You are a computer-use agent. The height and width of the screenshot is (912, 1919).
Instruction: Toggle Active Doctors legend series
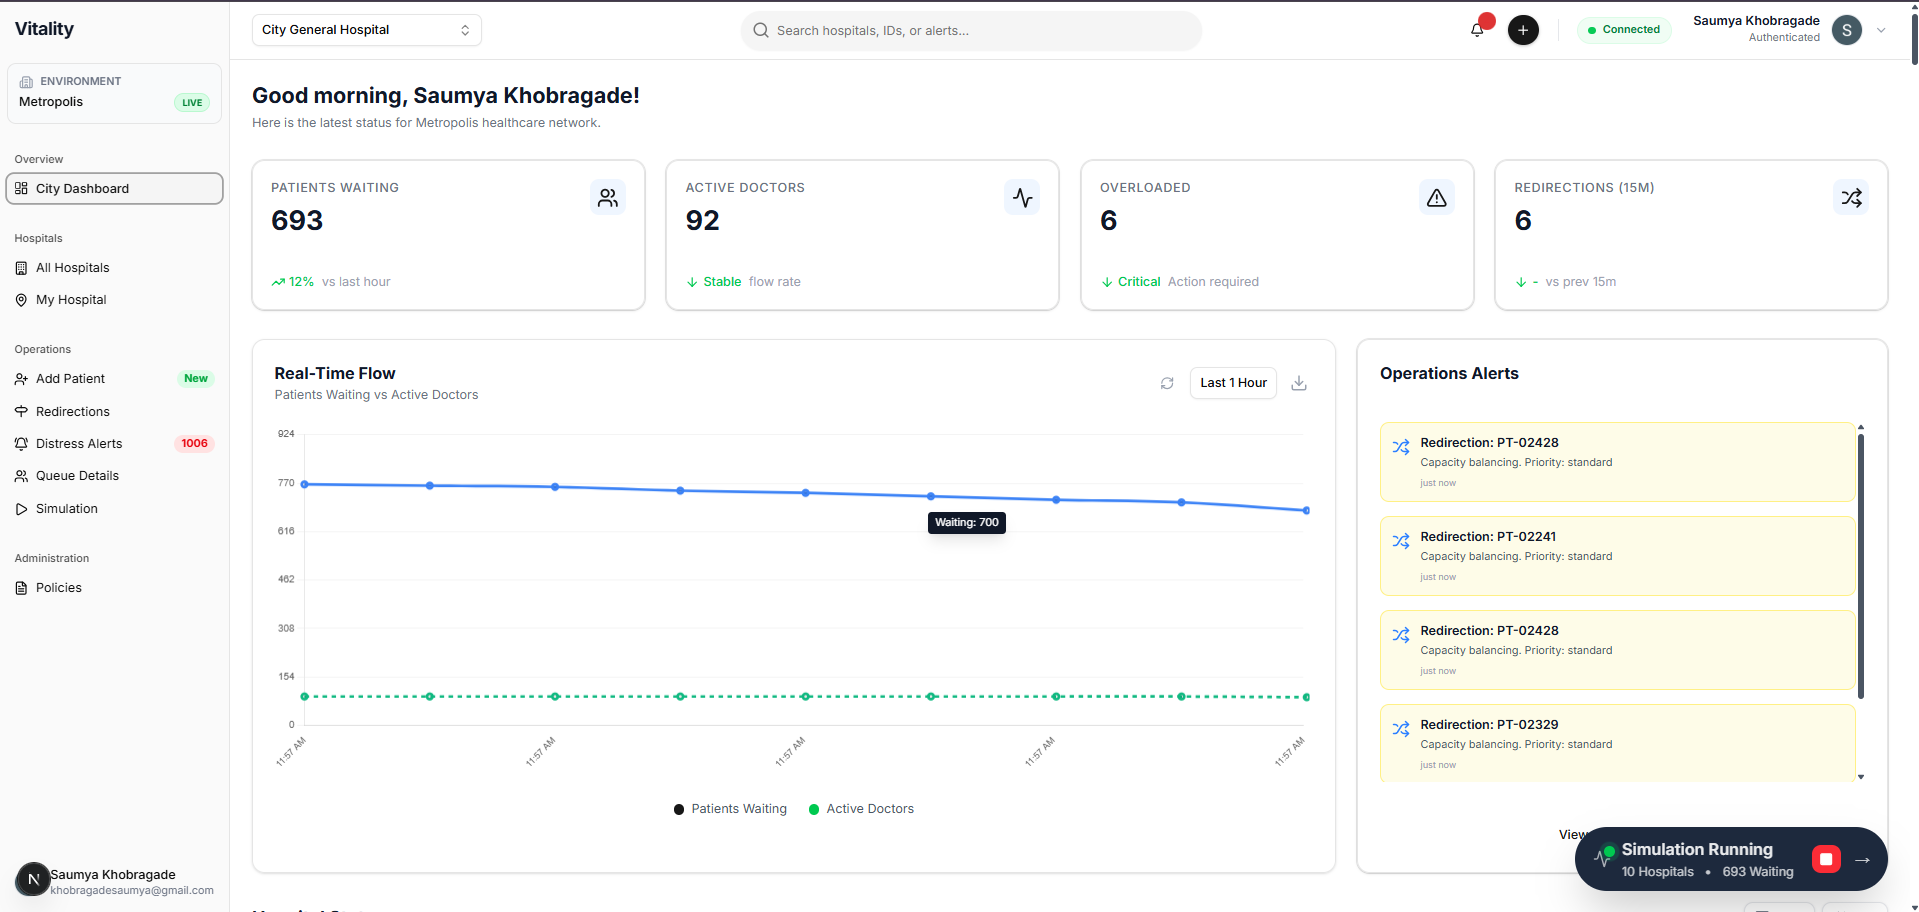(x=861, y=809)
